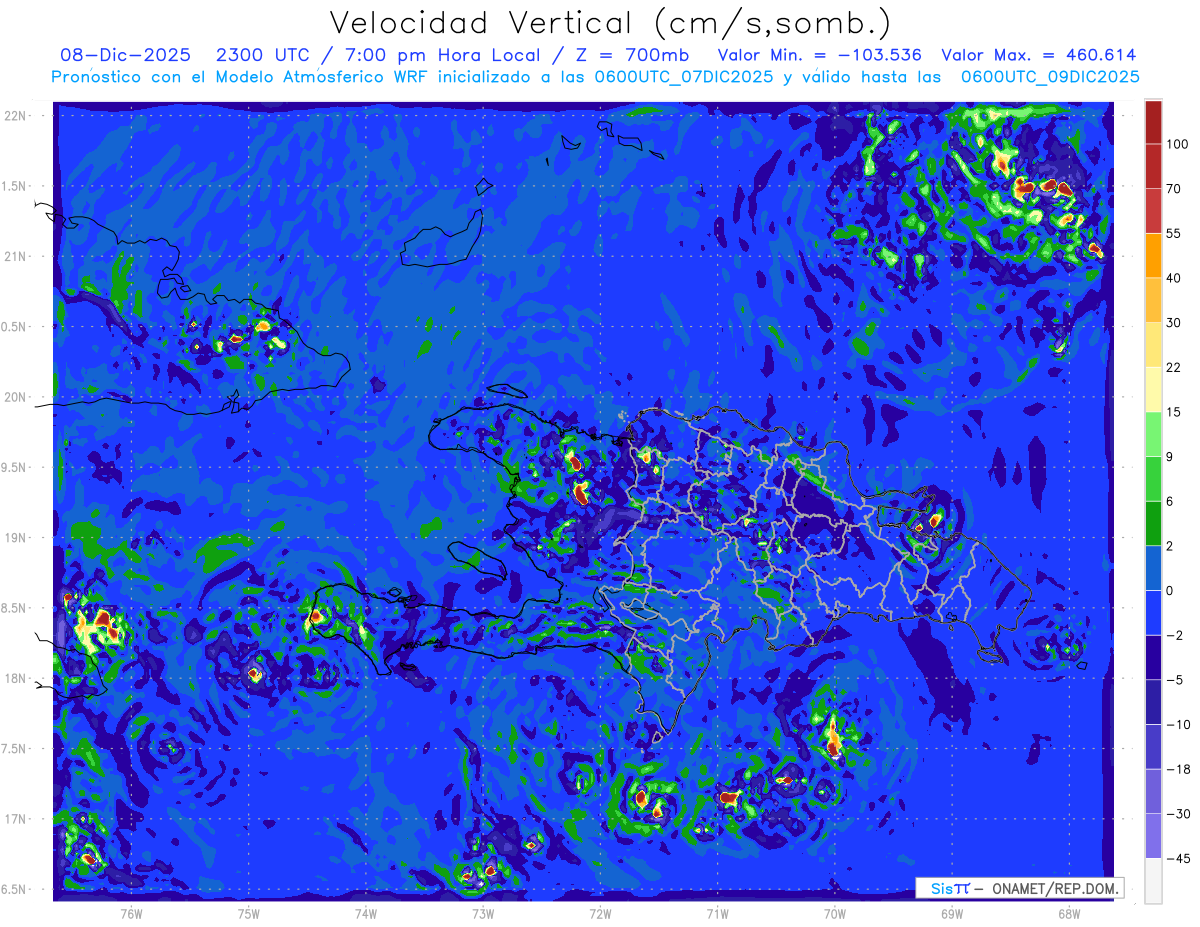Click the "74W" longitude label
The width and height of the screenshot is (1200, 927).
click(366, 913)
